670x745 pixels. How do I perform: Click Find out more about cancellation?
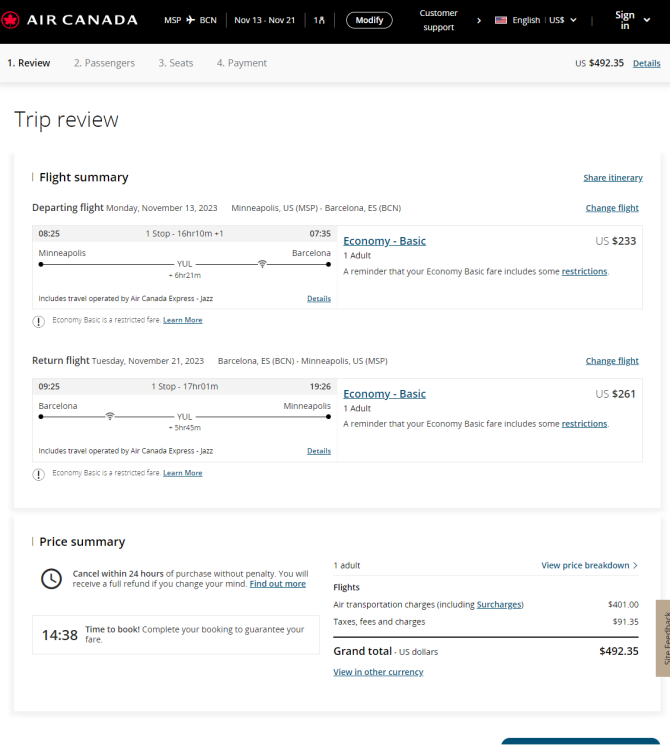pos(278,584)
